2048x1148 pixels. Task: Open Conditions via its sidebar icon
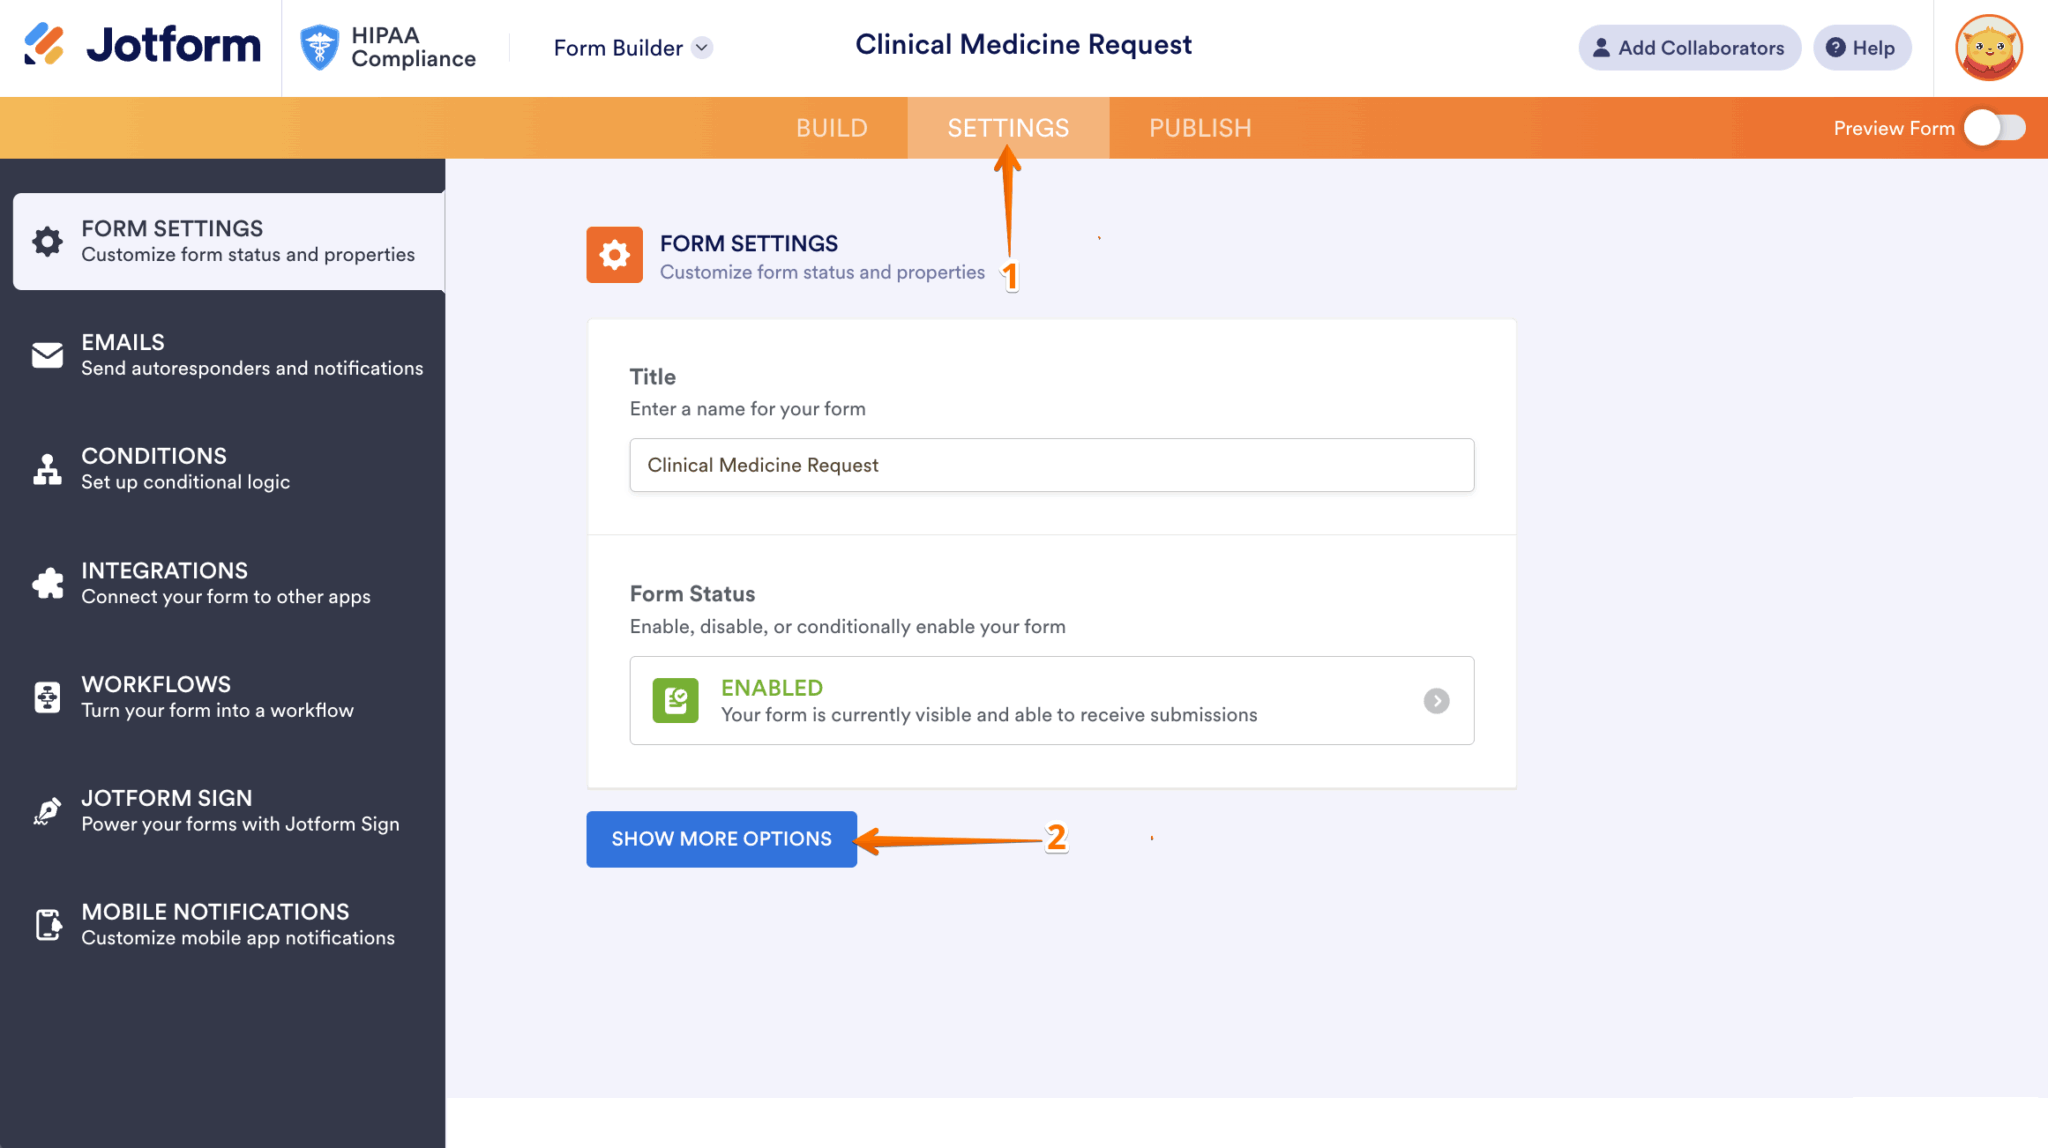(x=47, y=468)
